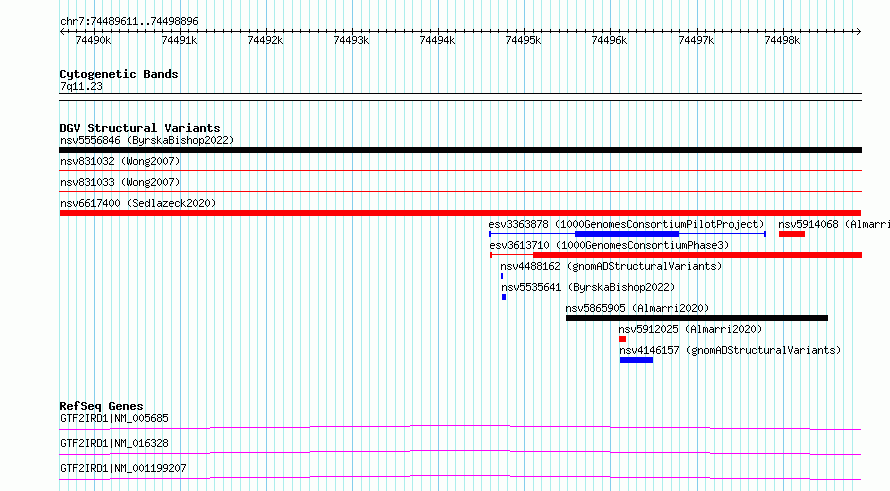Select nsv4146157 (gnomADStructuralVariants) label
The height and width of the screenshot is (491, 890).
[730, 350]
